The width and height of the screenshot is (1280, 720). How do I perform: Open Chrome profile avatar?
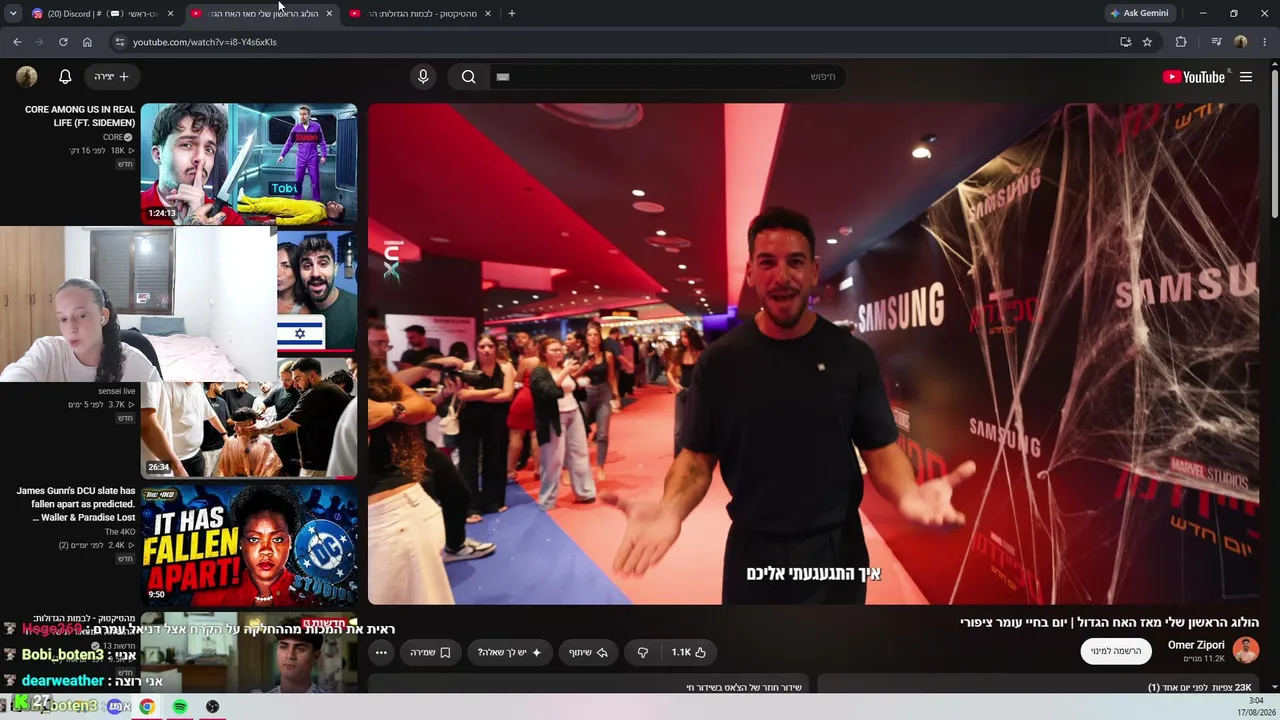1241,42
